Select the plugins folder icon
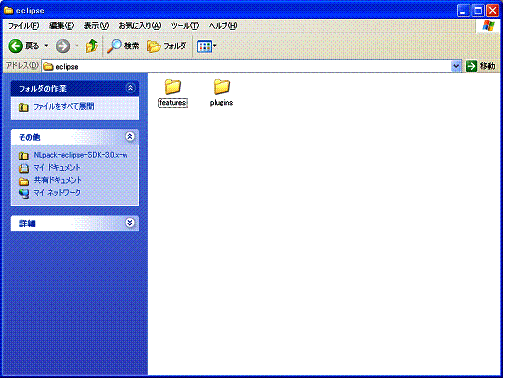The width and height of the screenshot is (505, 378). pos(222,87)
